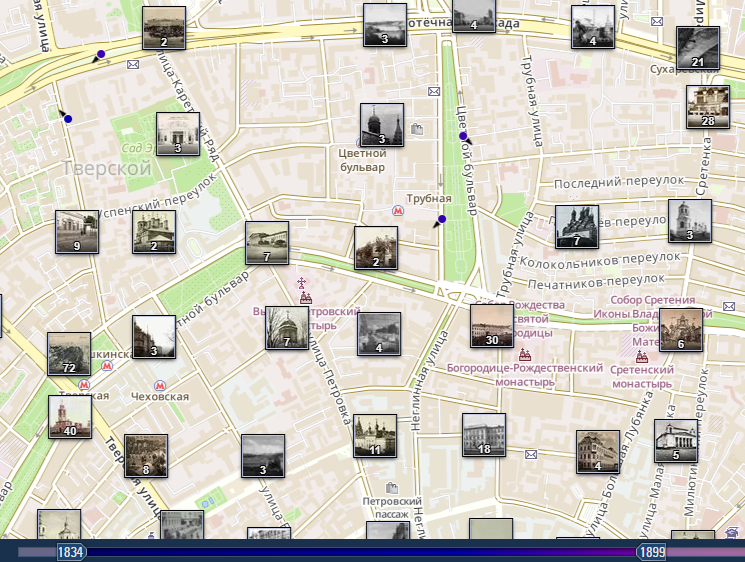The width and height of the screenshot is (745, 562).
Task: Open the photo cluster labeled 30
Action: tap(492, 326)
